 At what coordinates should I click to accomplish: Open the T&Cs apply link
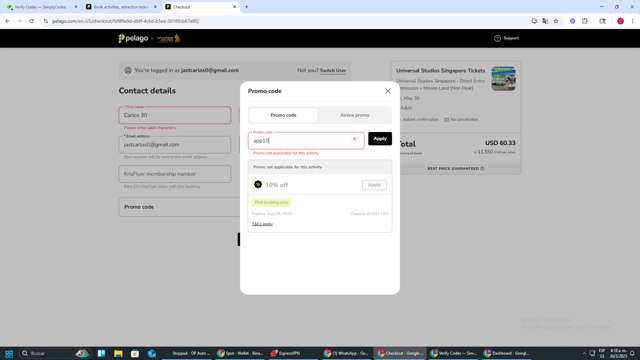(x=262, y=224)
